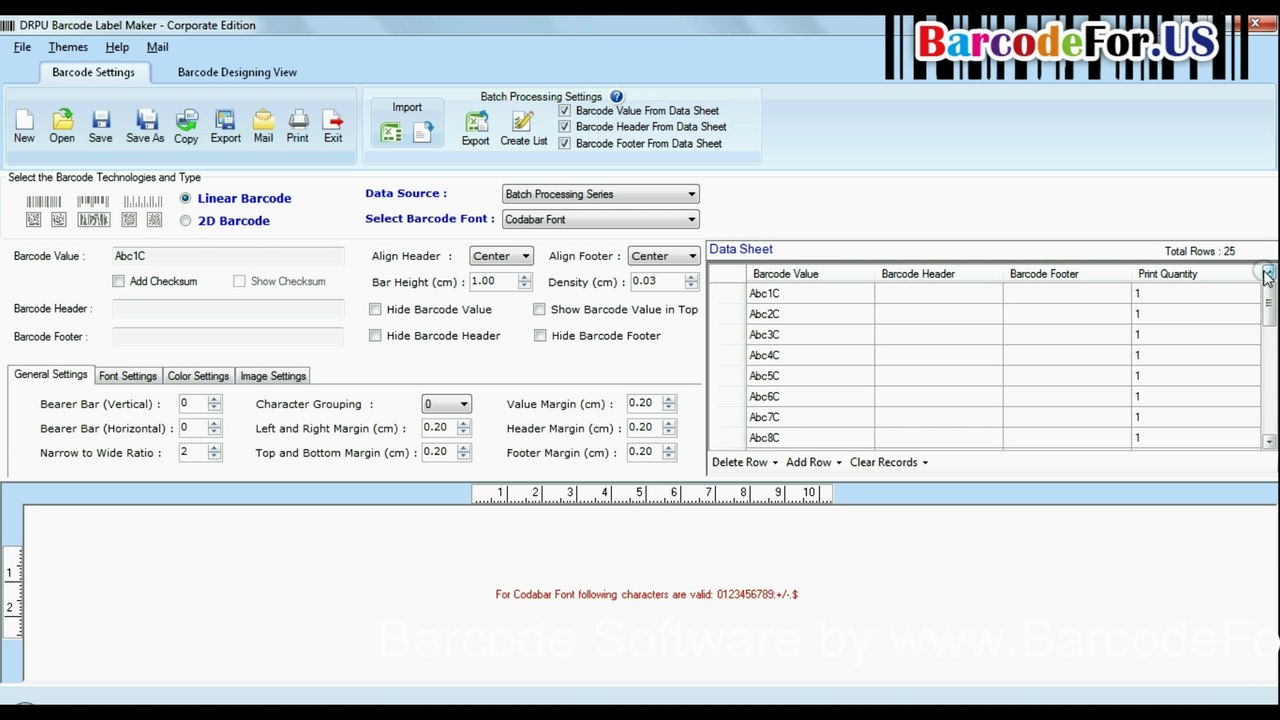Screen dimensions: 1280x720
Task: Uncheck Barcode Header From Data Sheet
Action: tap(565, 127)
